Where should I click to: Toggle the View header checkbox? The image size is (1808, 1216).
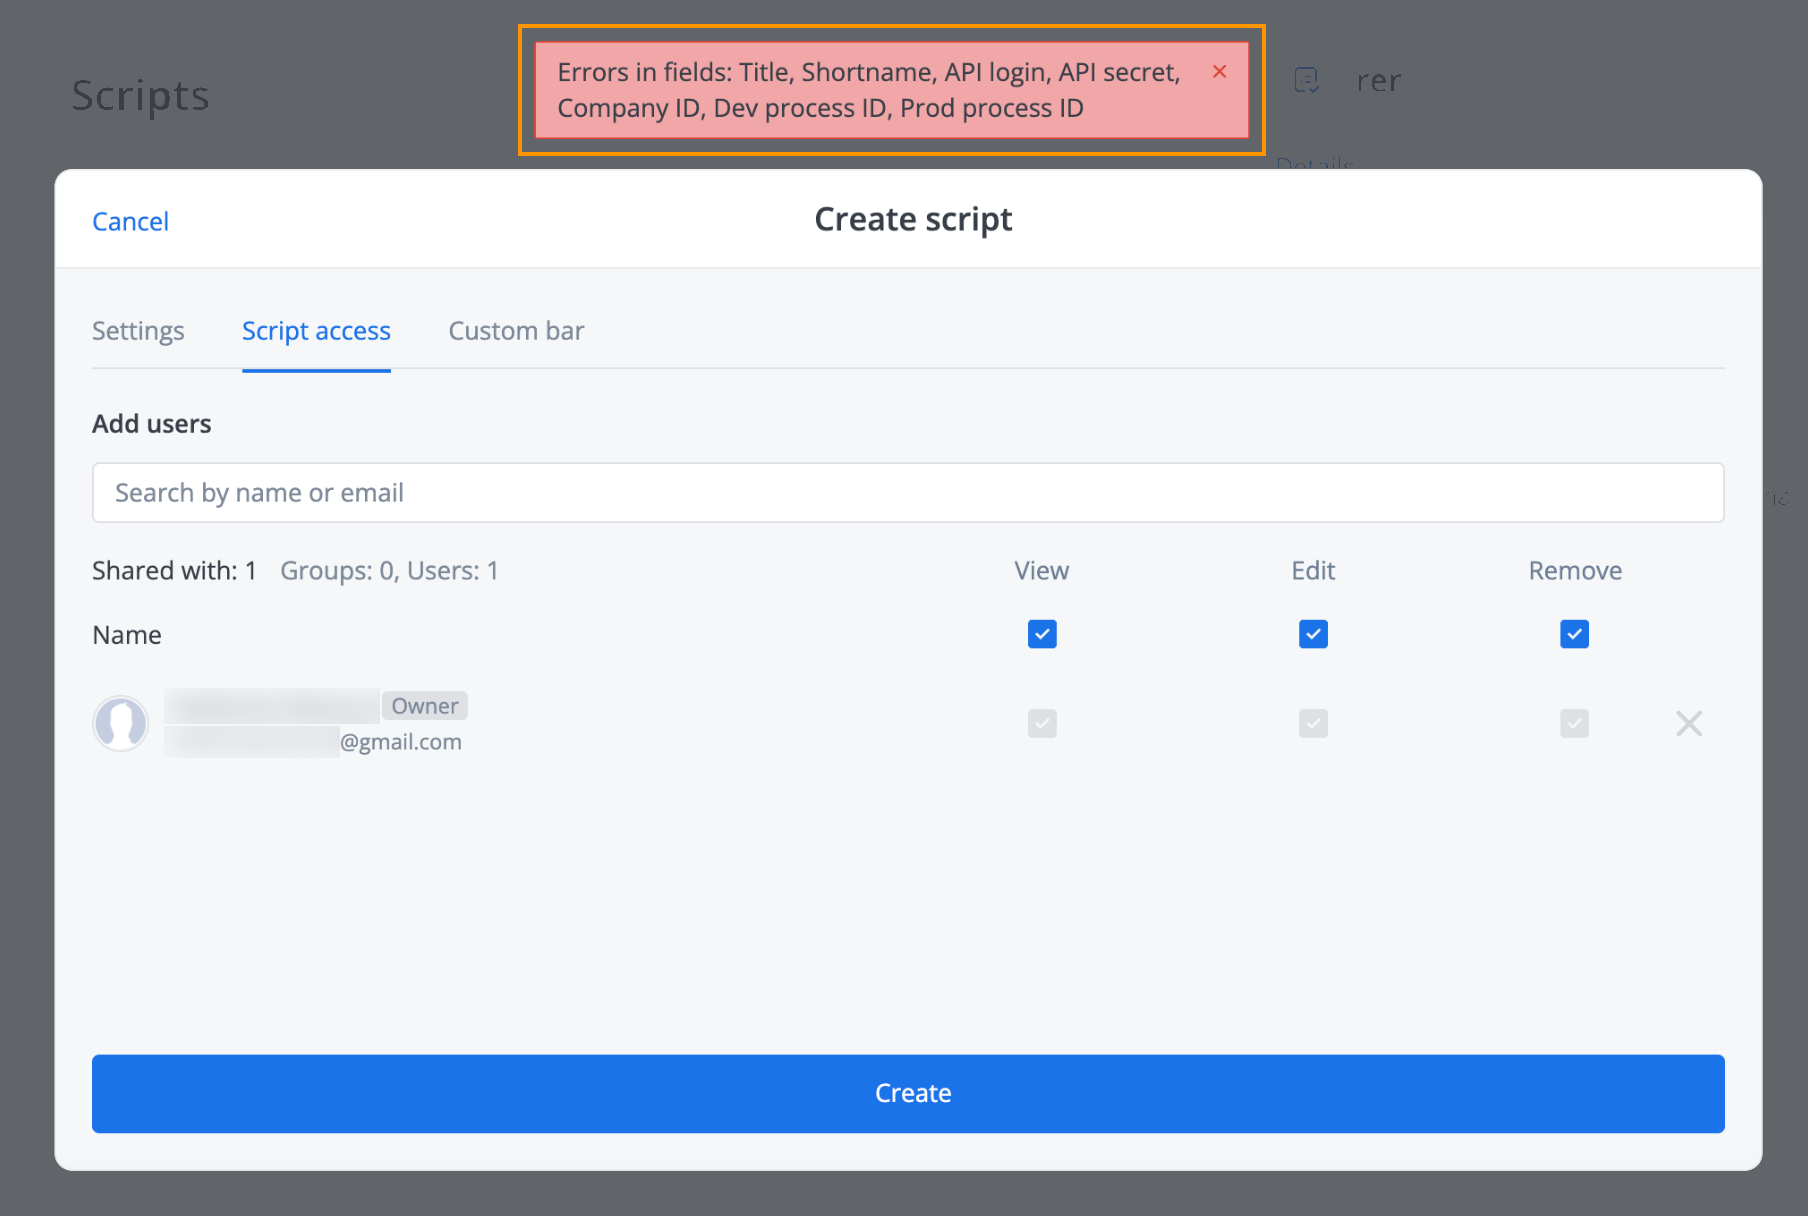click(1042, 634)
